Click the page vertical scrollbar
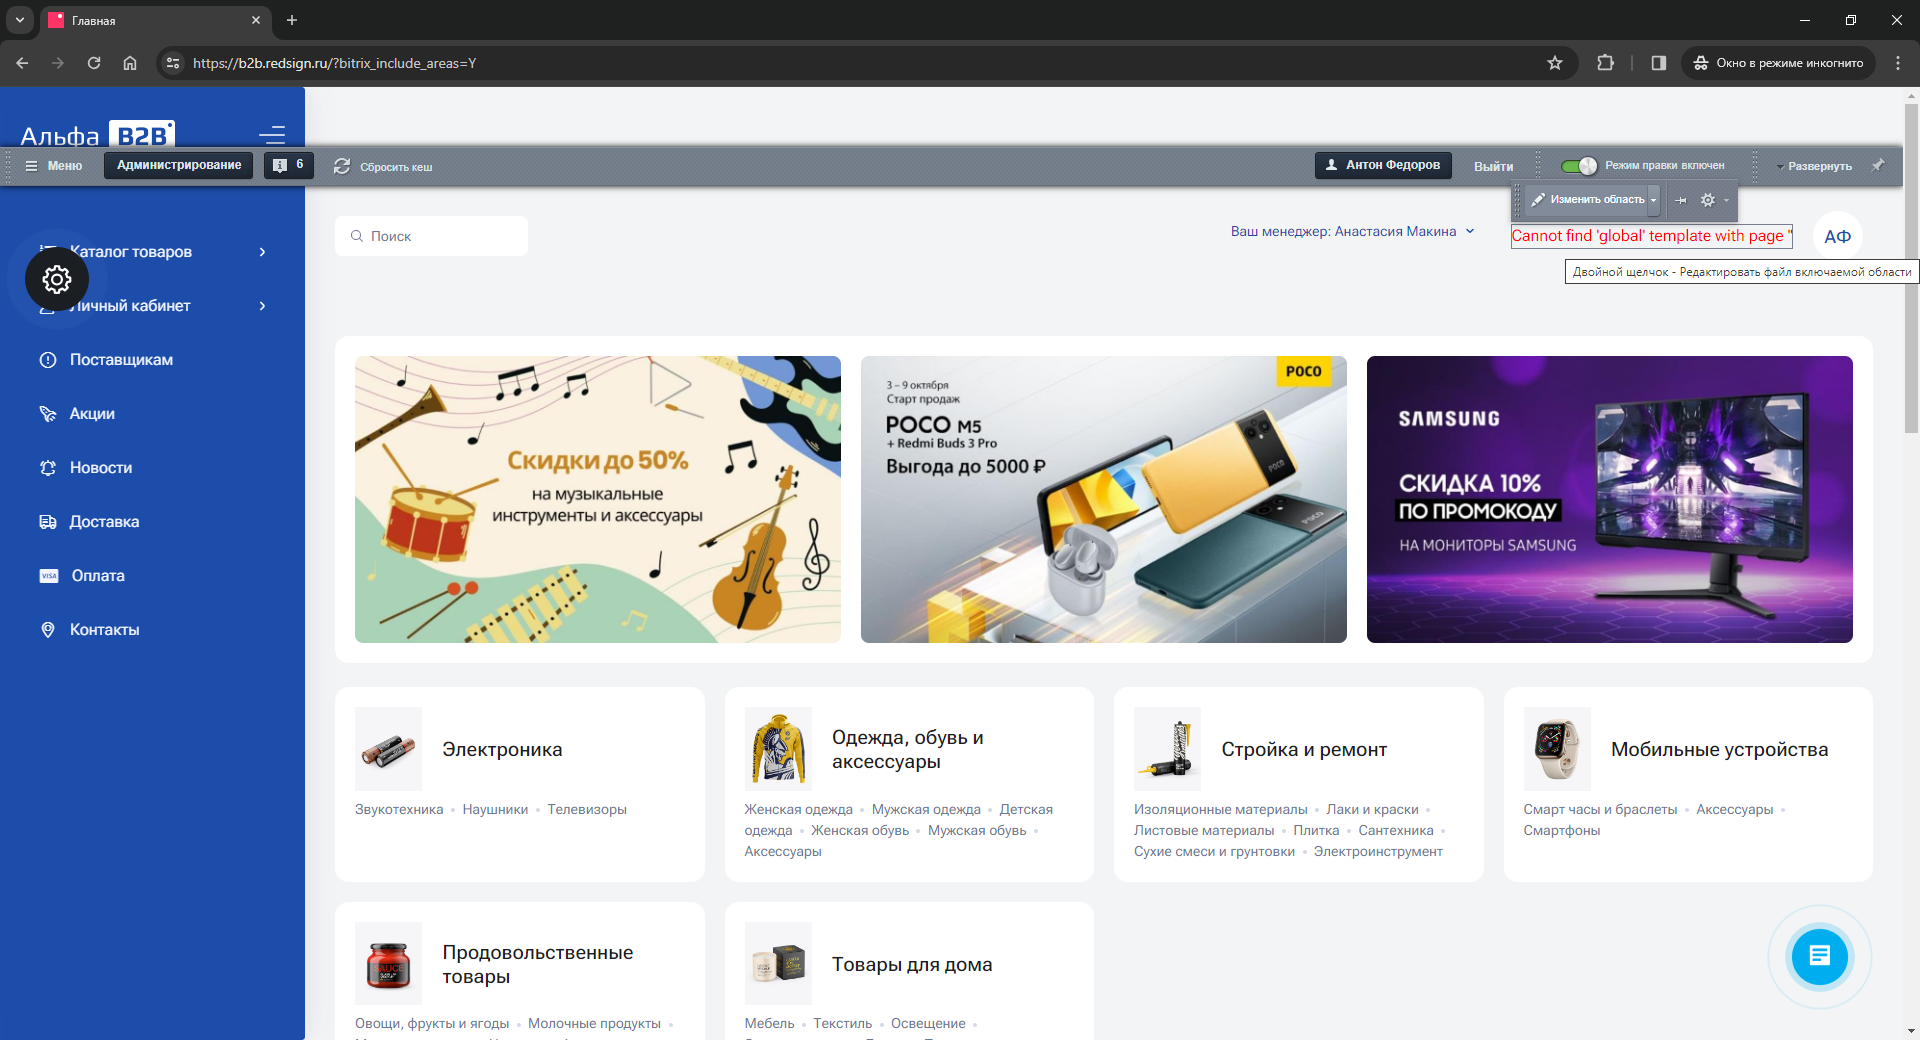1920x1040 pixels. 1911,268
